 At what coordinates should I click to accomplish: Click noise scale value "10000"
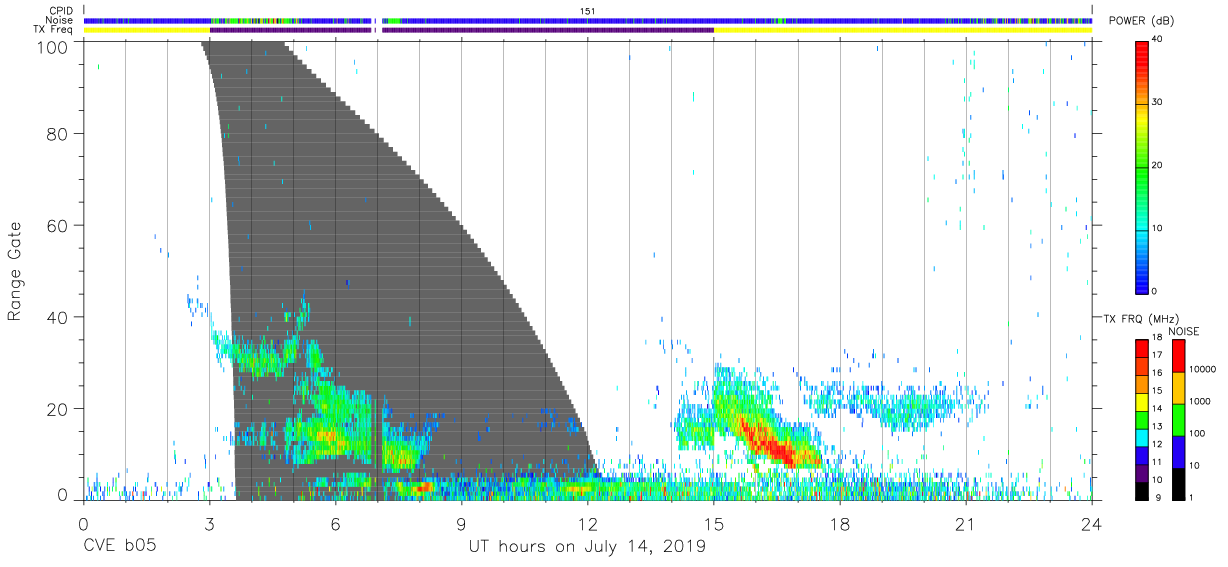(1204, 369)
